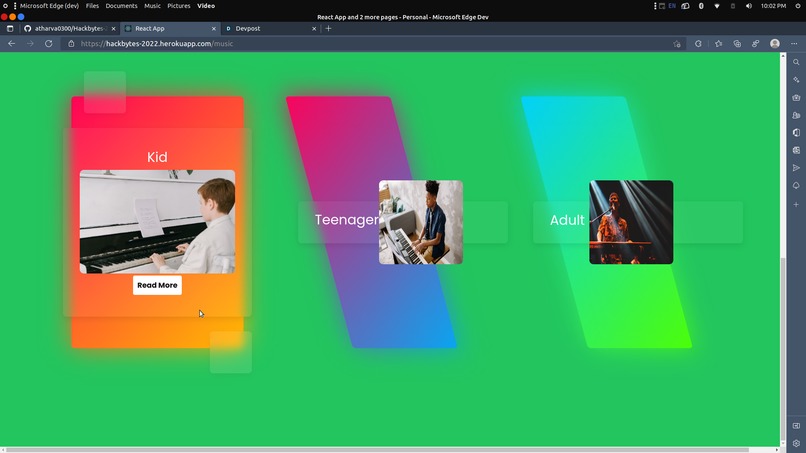Close the React App tab
The width and height of the screenshot is (806, 453).
tap(214, 29)
